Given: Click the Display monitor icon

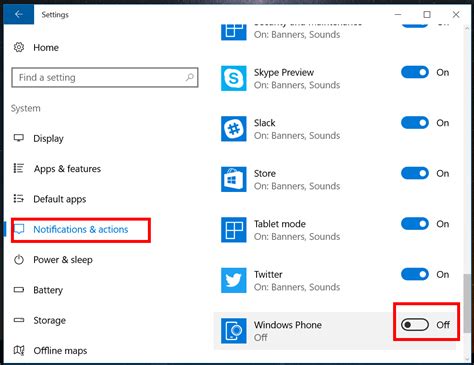Looking at the screenshot, I should tap(19, 138).
